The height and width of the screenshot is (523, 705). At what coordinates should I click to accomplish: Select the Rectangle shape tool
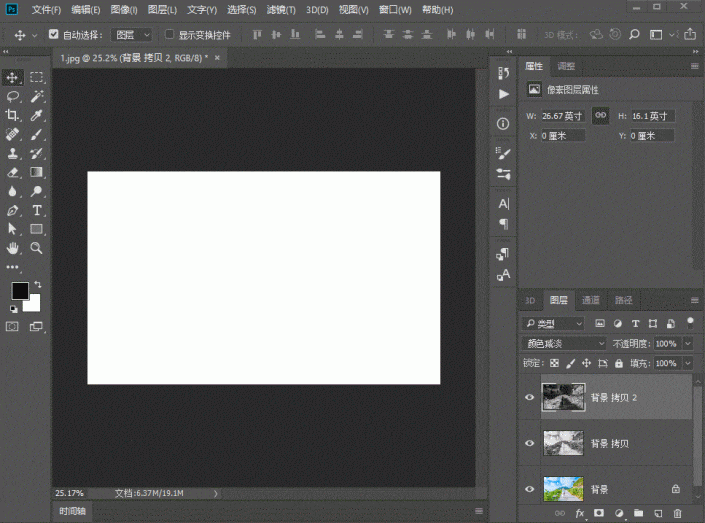click(x=37, y=229)
